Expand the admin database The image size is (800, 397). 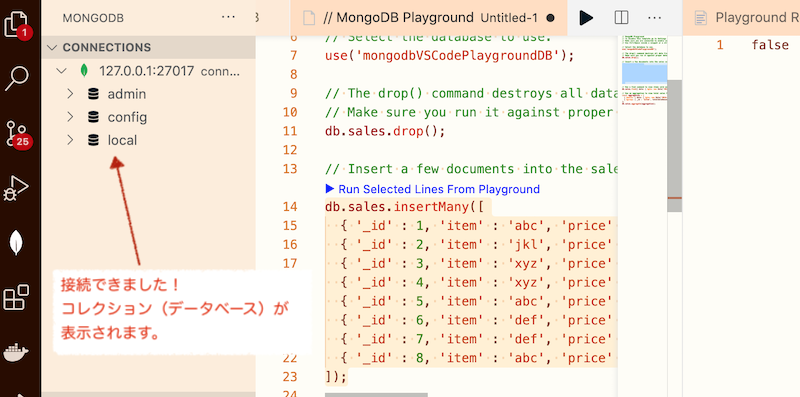pos(70,94)
